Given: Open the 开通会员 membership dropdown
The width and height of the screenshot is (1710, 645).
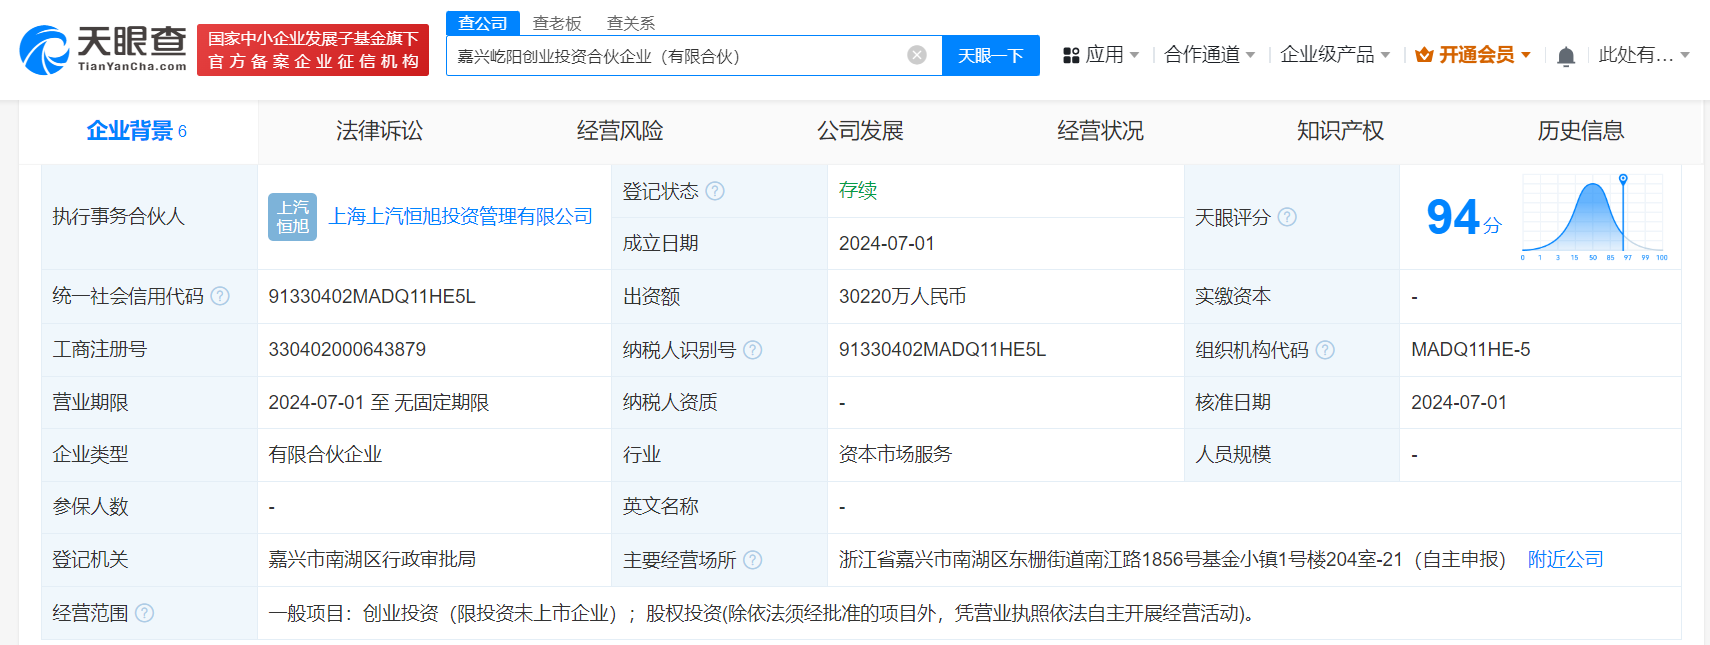Looking at the screenshot, I should [x=1474, y=55].
